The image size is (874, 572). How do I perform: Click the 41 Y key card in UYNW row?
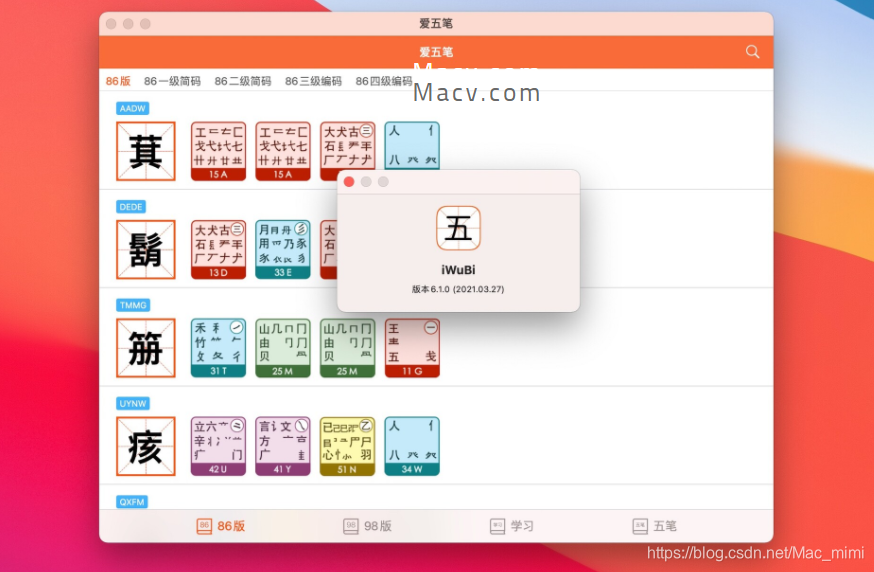(283, 446)
